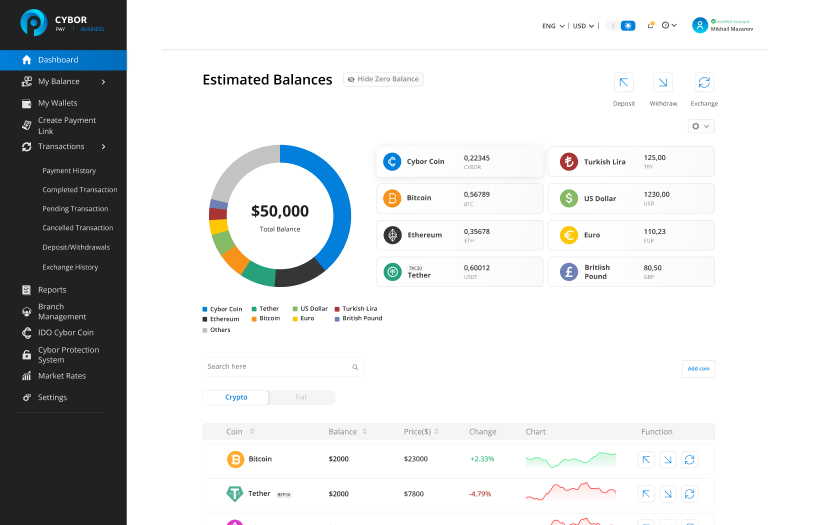Click the withdraw icon in the Bitcoin row

point(668,460)
